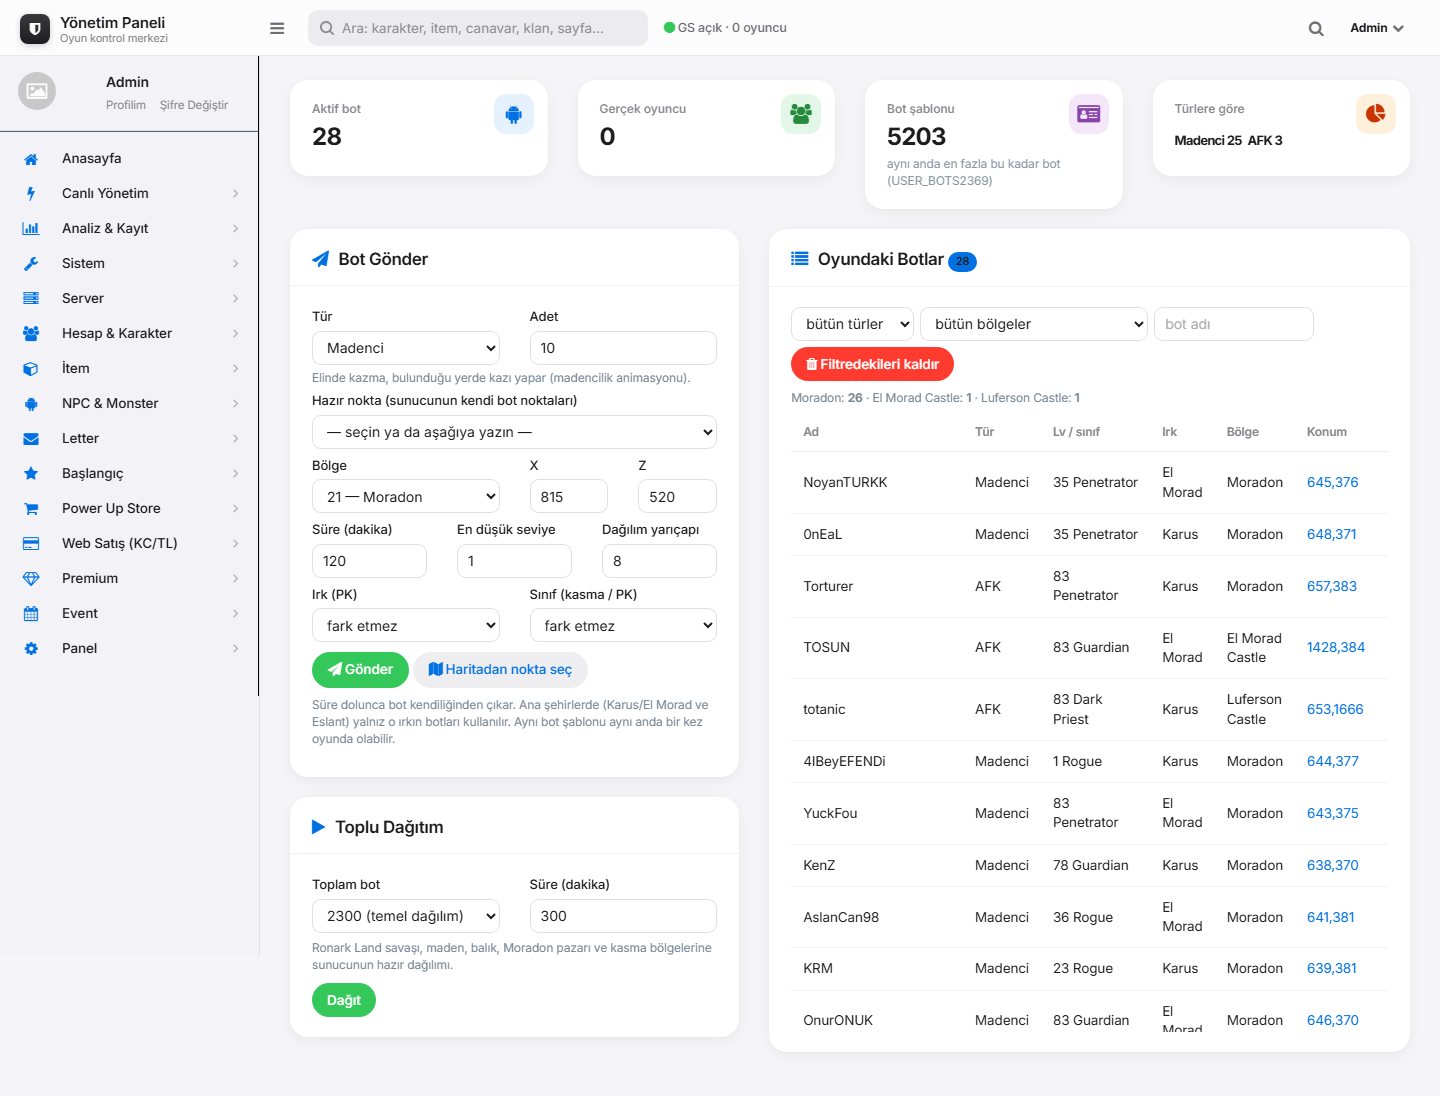Image resolution: width=1440 pixels, height=1096 pixels.
Task: Click the Aktif bot android icon
Action: [514, 115]
